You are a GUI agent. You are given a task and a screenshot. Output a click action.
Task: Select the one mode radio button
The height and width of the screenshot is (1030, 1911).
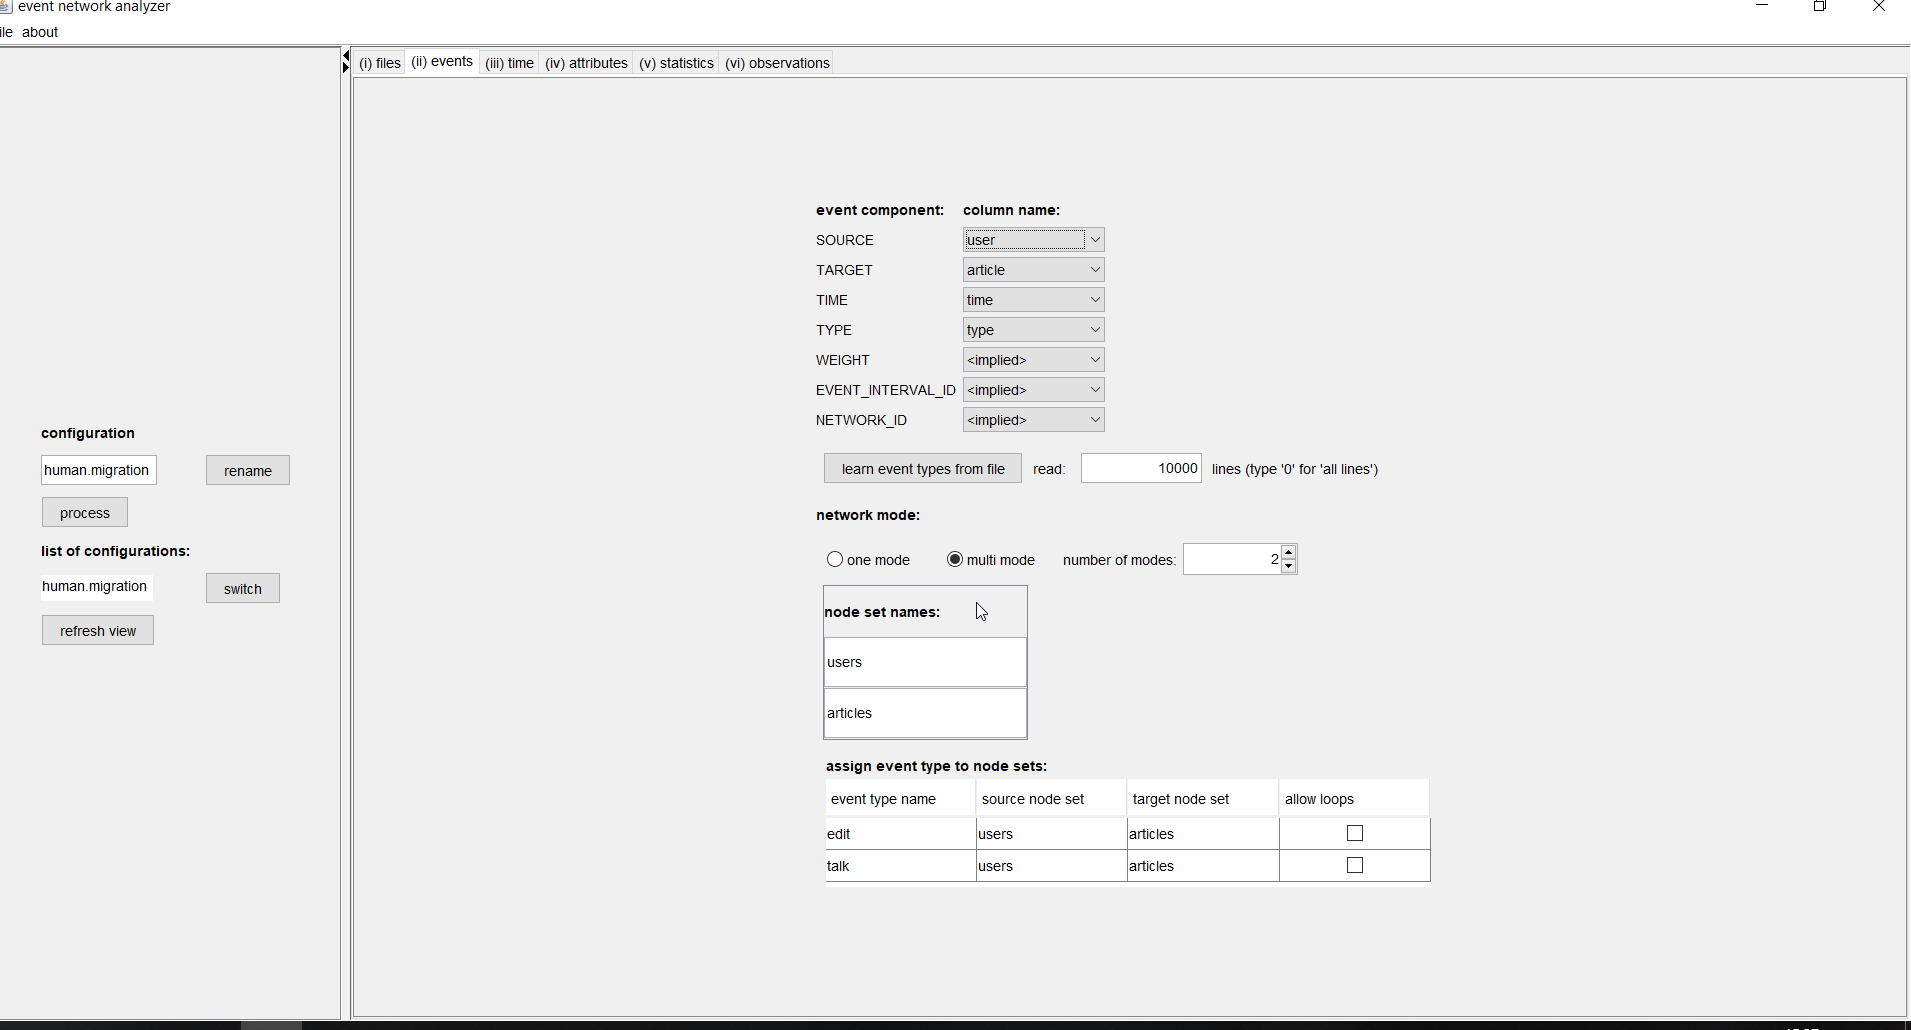(x=835, y=560)
